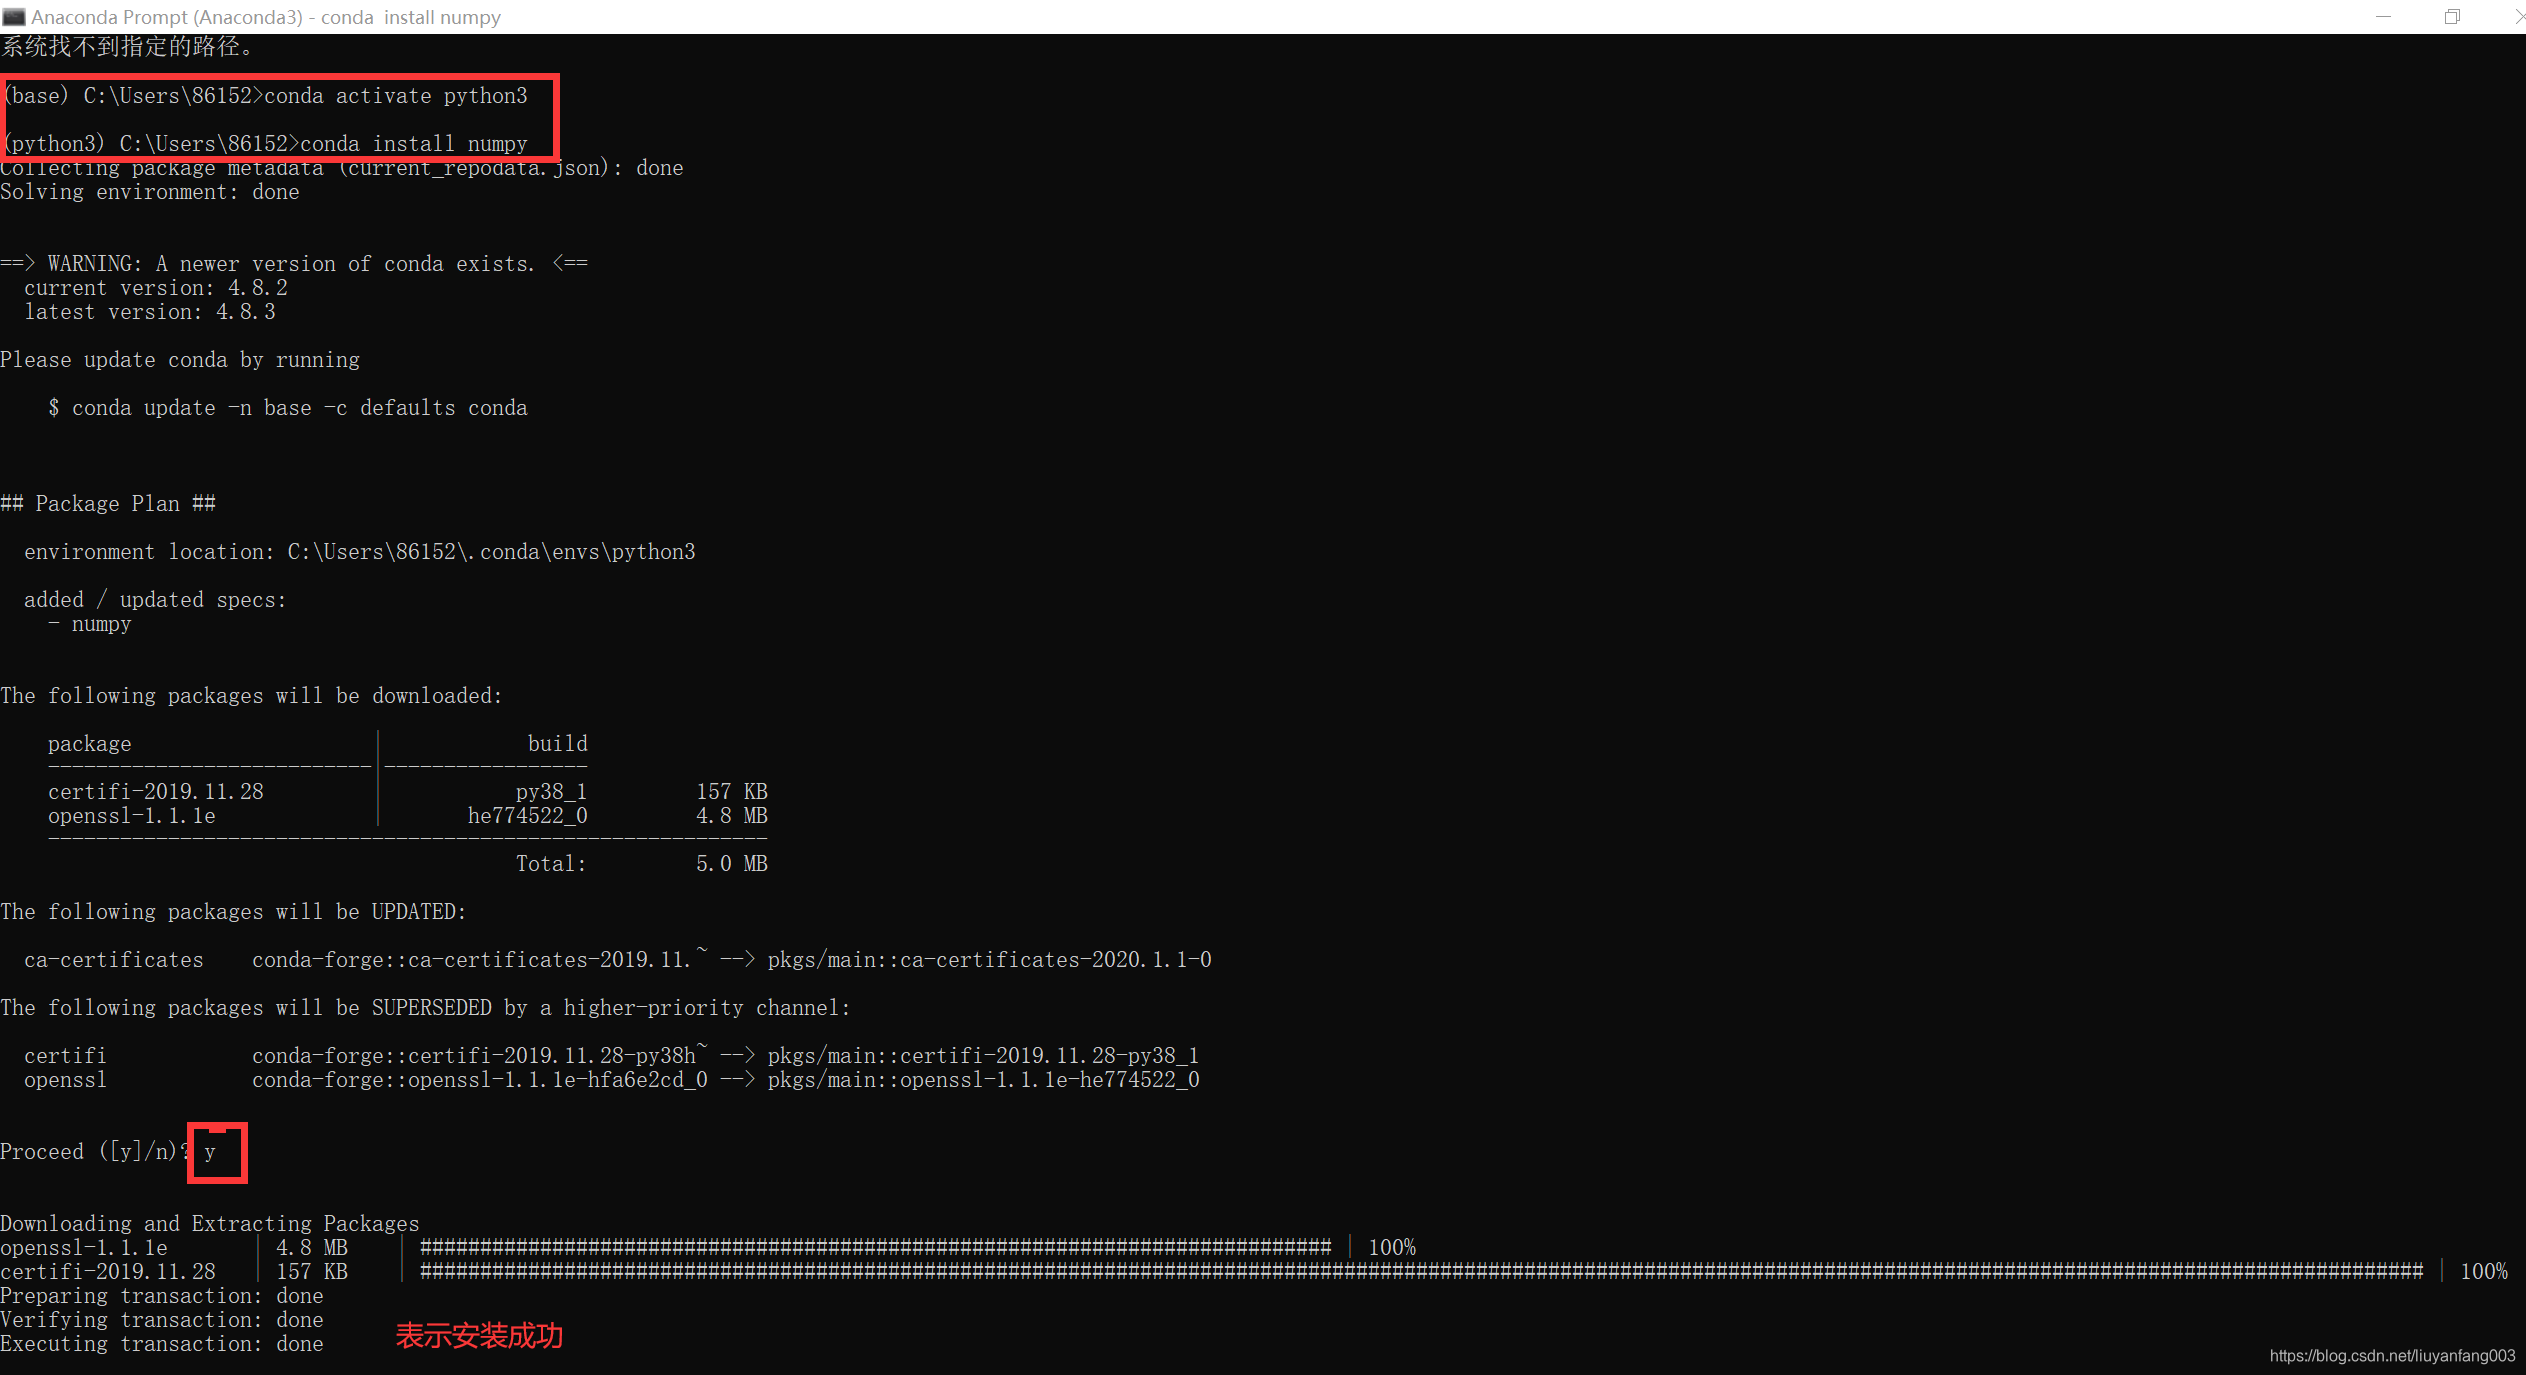The width and height of the screenshot is (2526, 1375).
Task: Click the blog.csdn.net watermark link
Action: tap(2391, 1355)
